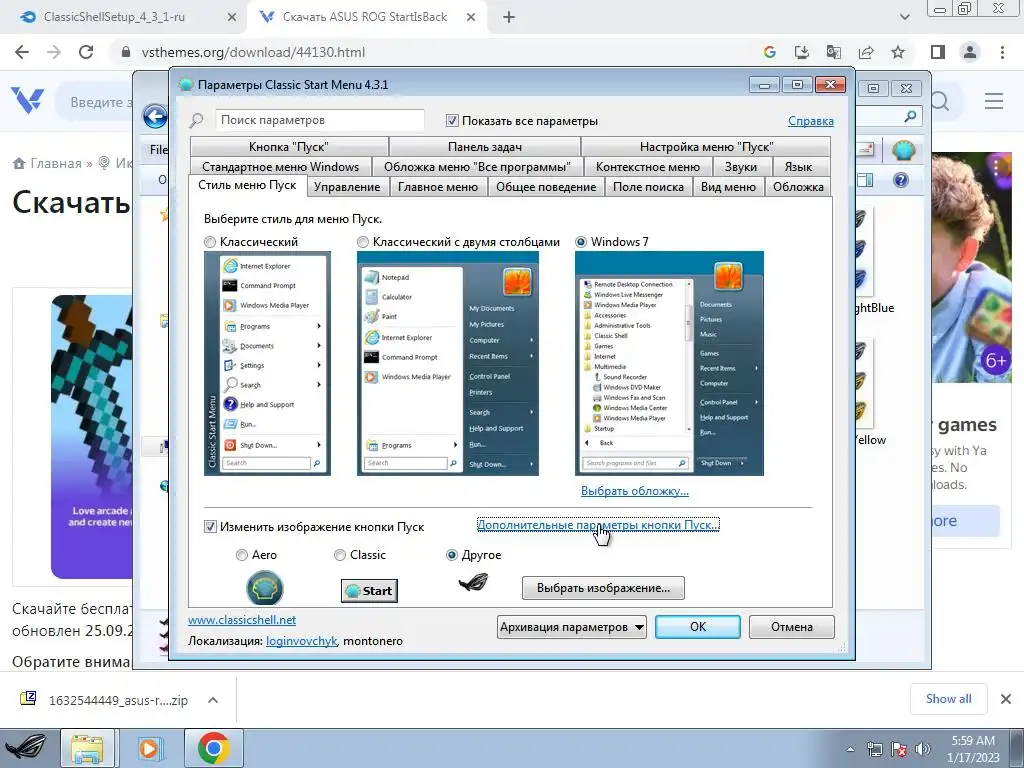Select the Классический style radio button
Viewport: 1024px width, 768px height.
tap(210, 242)
